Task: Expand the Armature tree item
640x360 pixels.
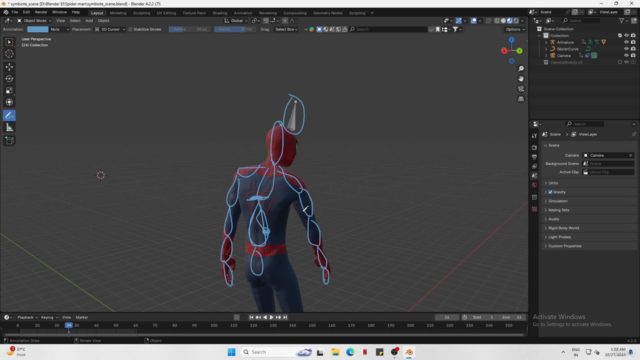Action: pos(546,42)
